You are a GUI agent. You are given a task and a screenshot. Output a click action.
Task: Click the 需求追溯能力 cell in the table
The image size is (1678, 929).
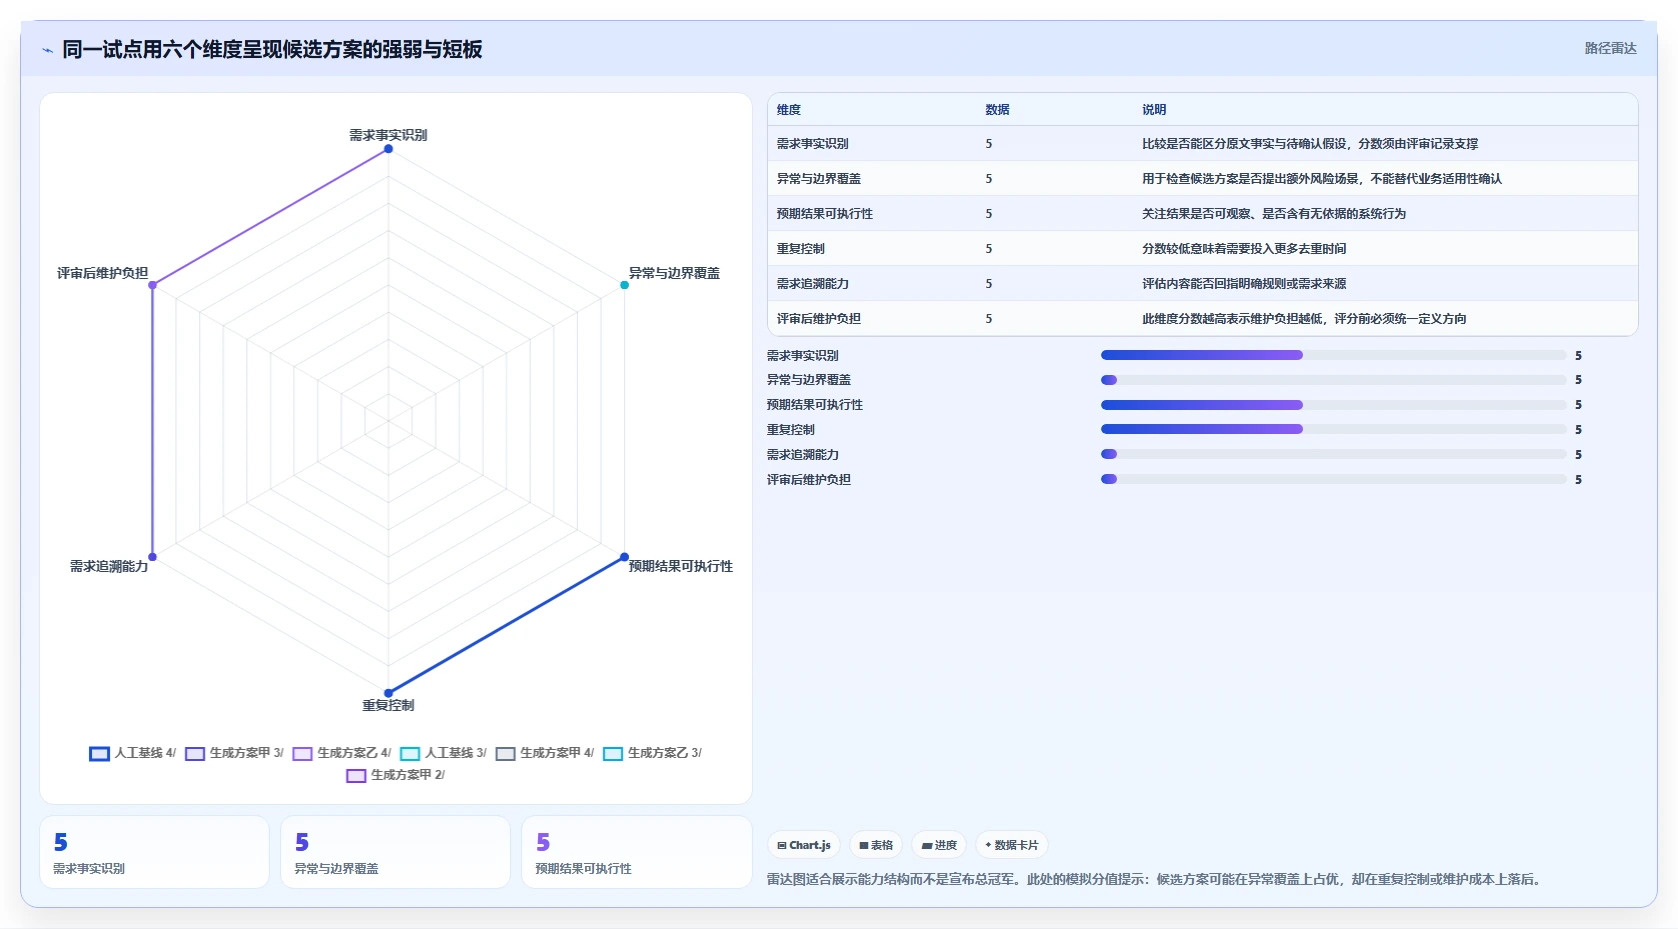point(813,284)
